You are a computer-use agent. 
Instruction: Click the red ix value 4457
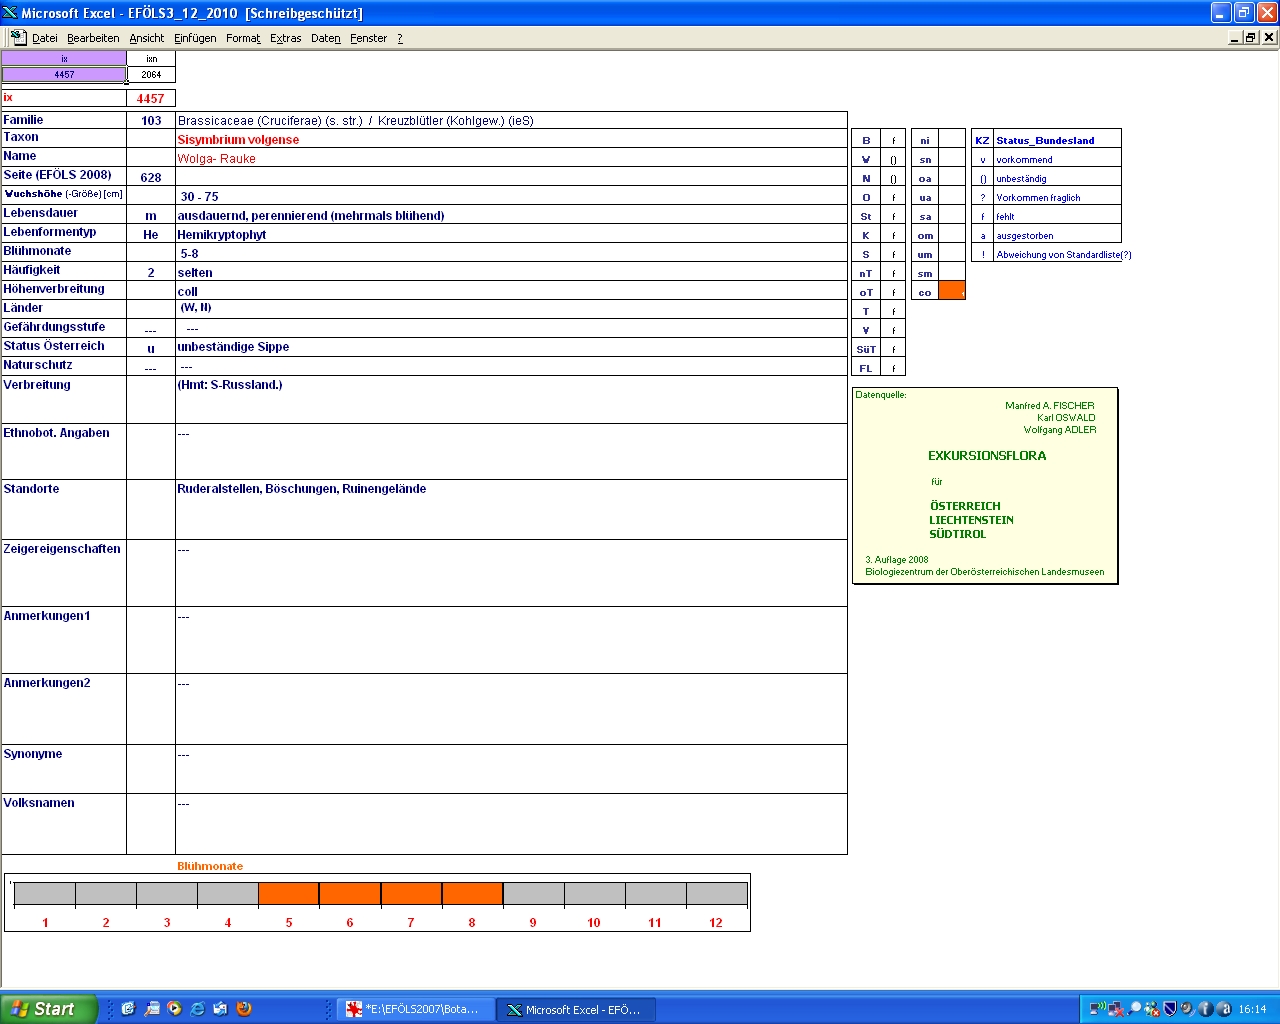tap(150, 98)
